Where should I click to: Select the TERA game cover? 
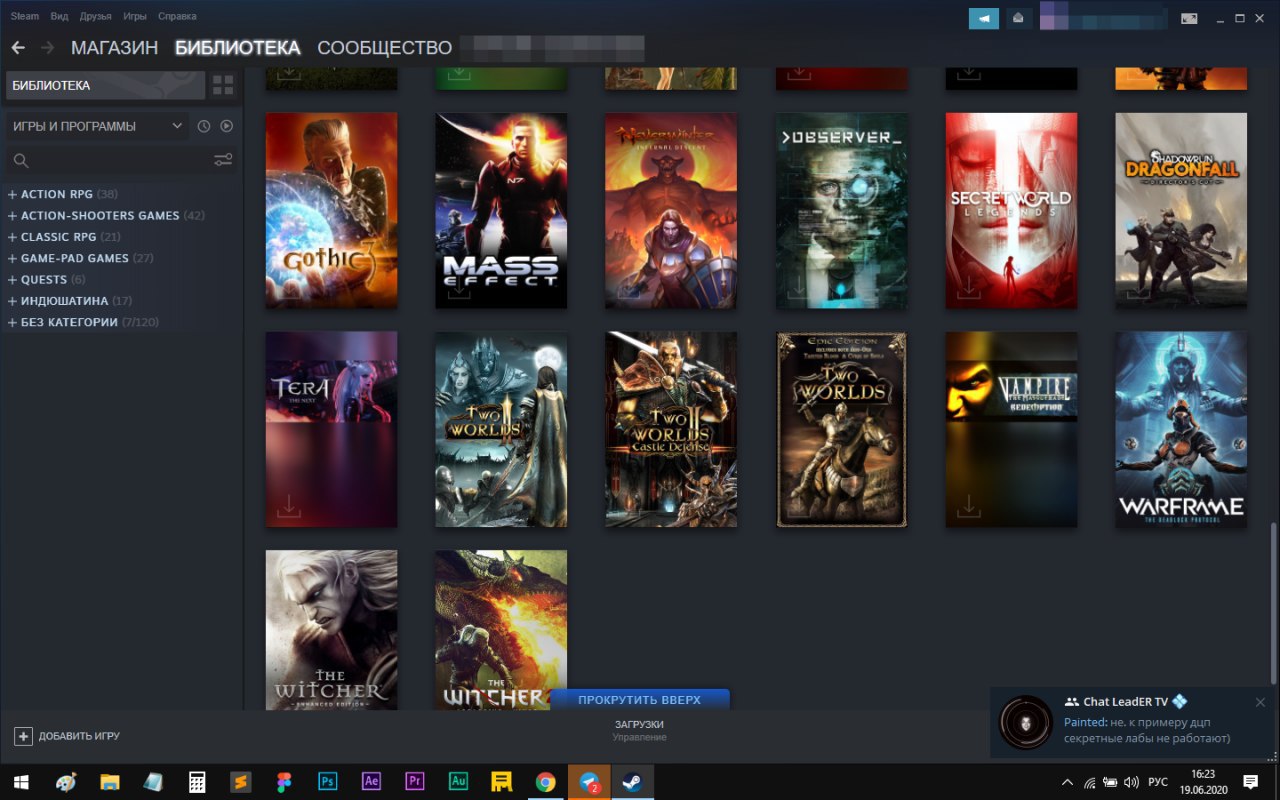point(331,429)
